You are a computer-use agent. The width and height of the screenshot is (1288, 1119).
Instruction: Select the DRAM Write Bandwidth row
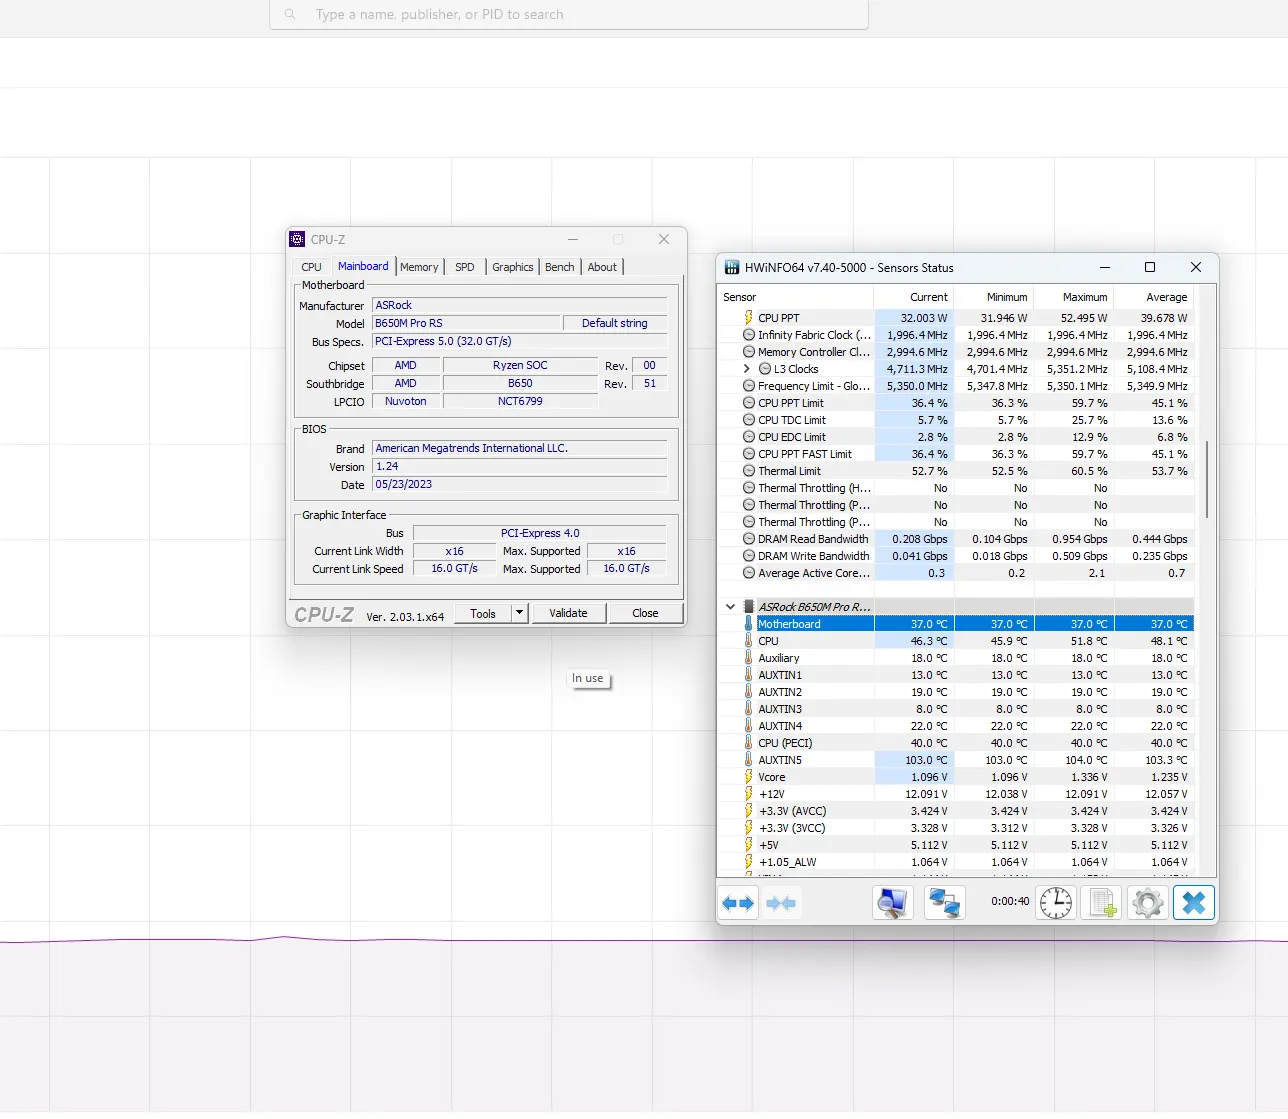click(956, 556)
